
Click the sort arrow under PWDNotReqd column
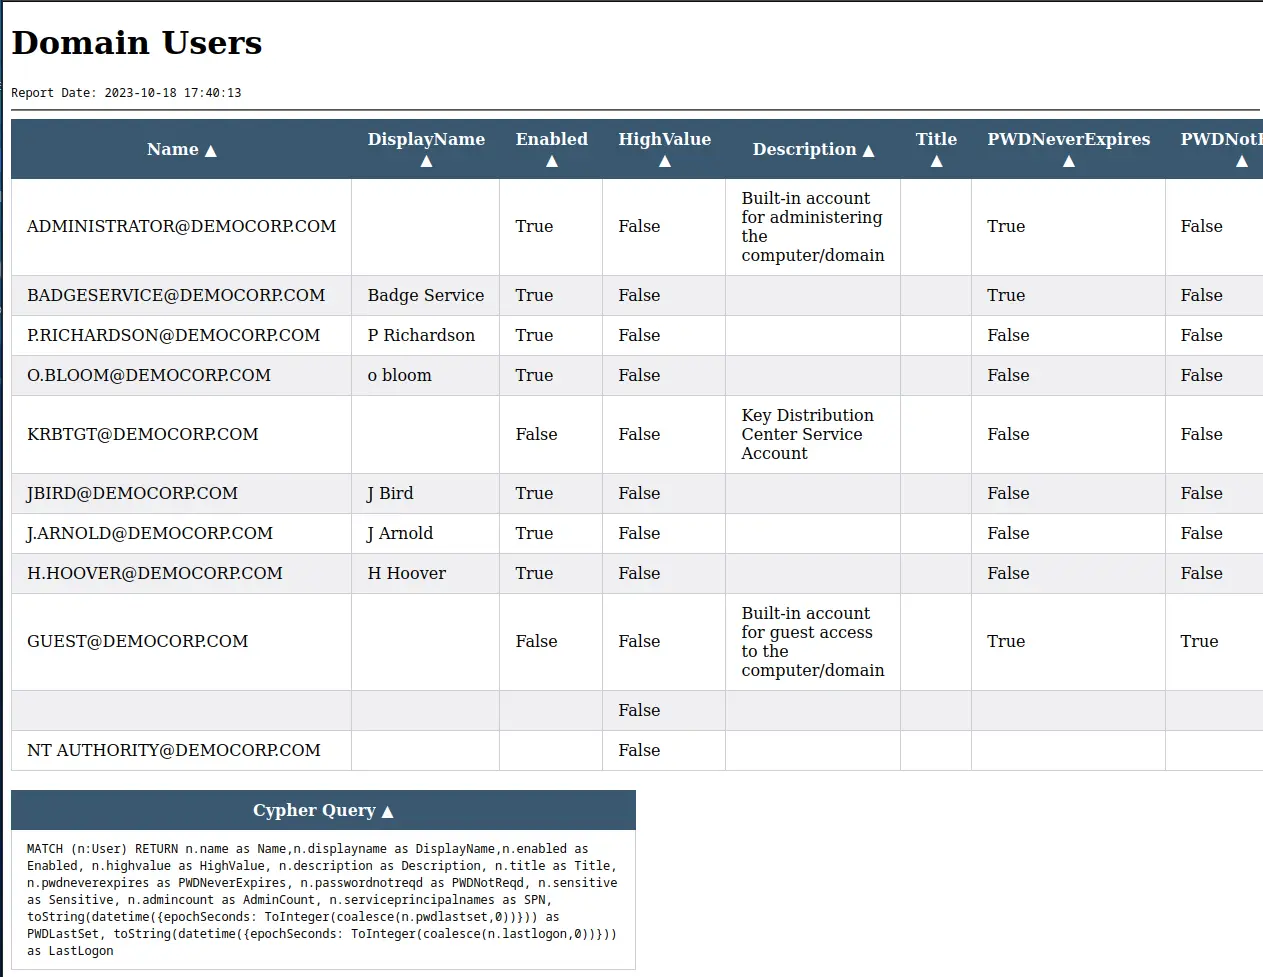point(1241,162)
